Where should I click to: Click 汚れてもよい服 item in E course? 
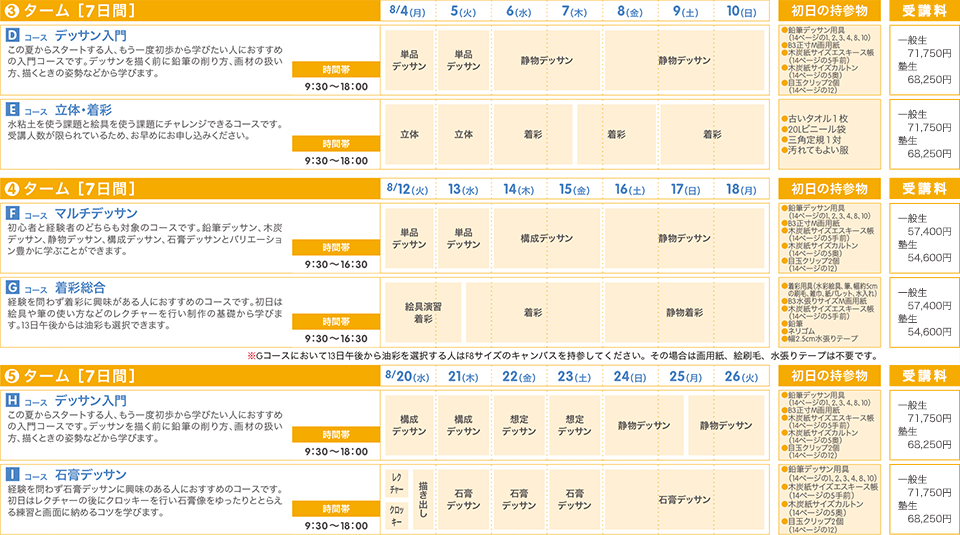(x=815, y=150)
